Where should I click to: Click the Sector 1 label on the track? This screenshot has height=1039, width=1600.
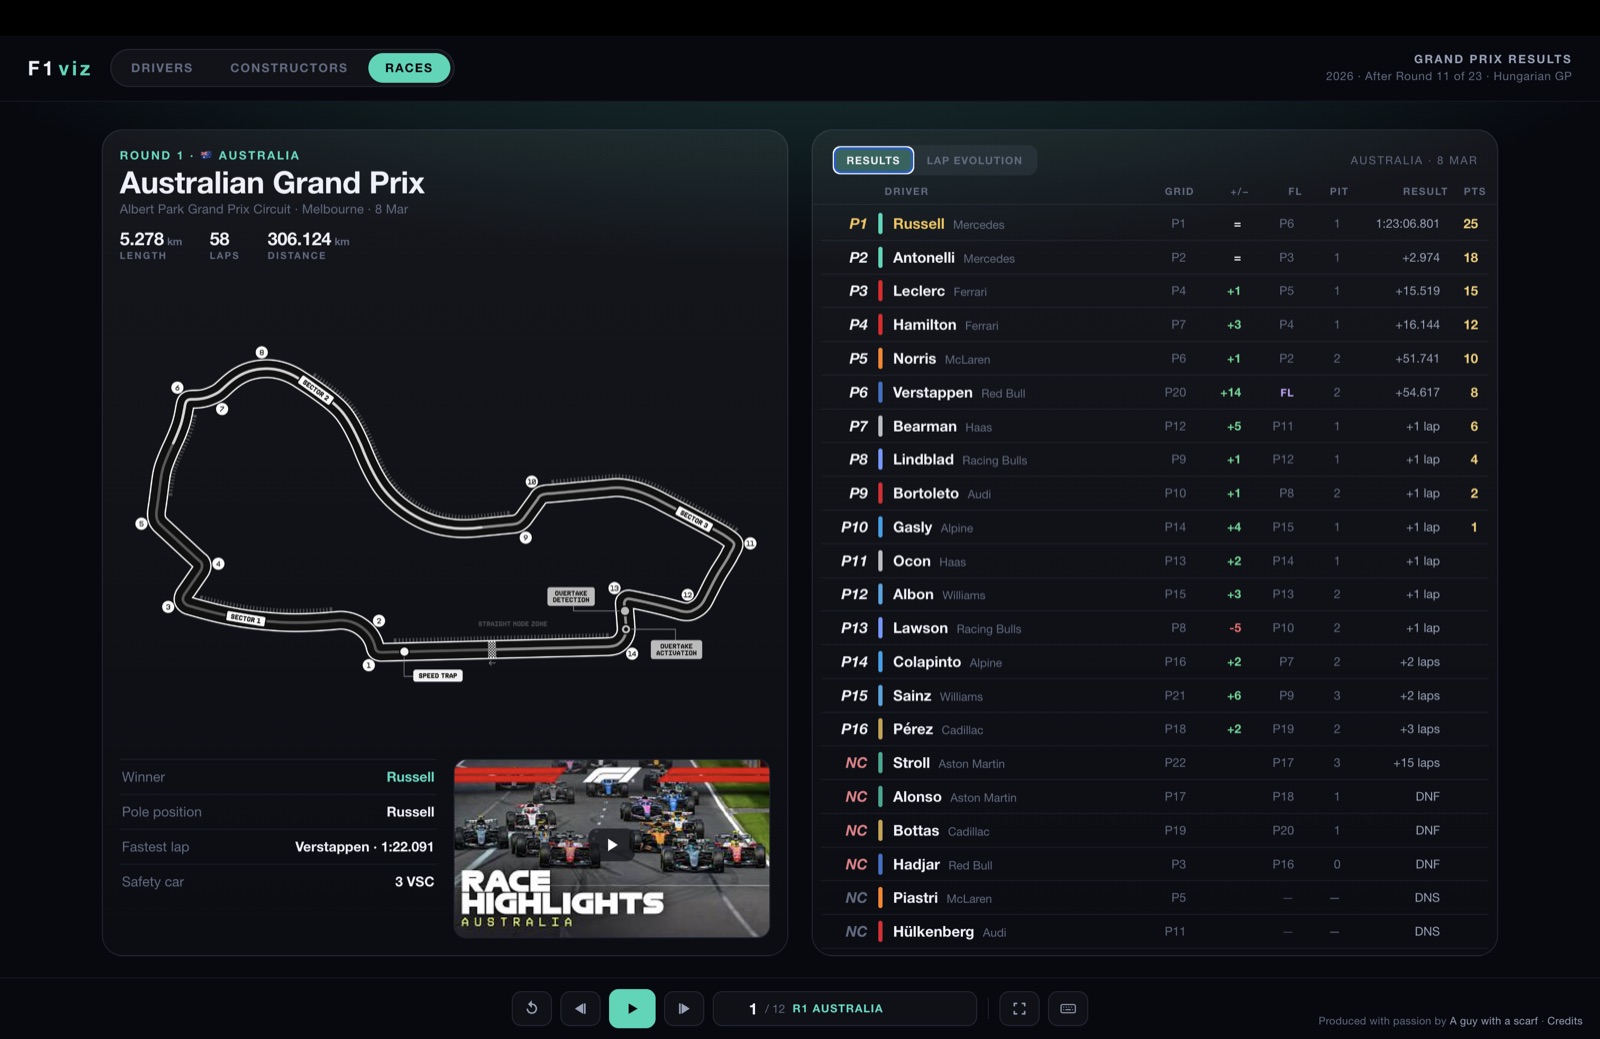point(246,619)
